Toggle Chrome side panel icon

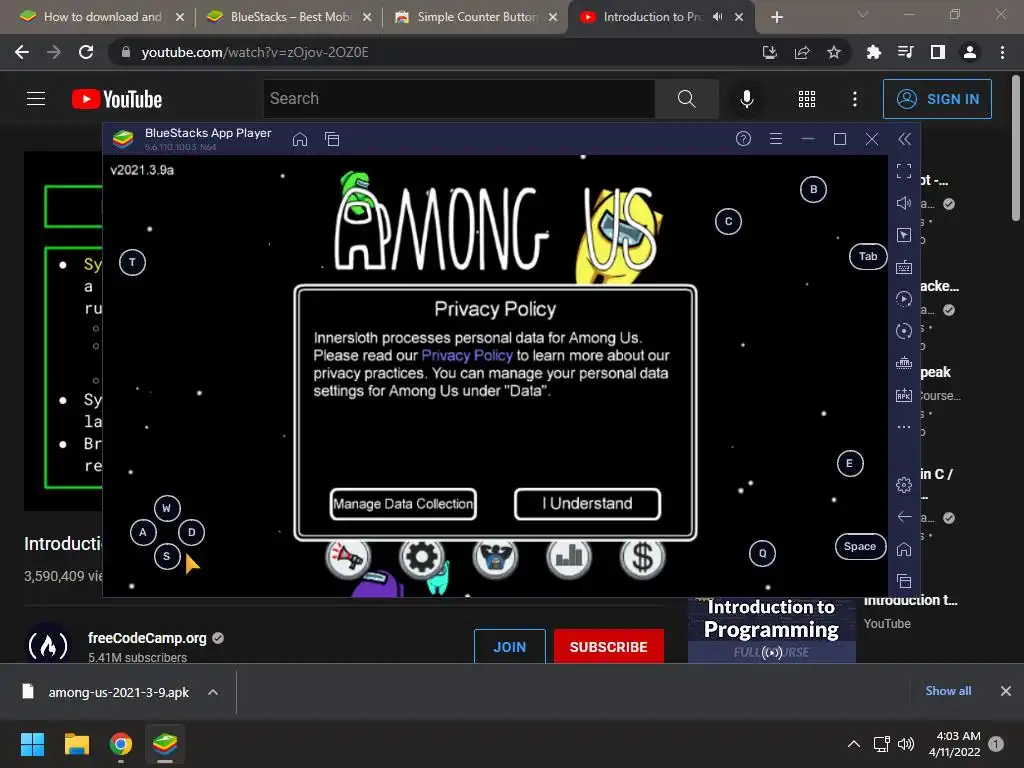tap(938, 52)
